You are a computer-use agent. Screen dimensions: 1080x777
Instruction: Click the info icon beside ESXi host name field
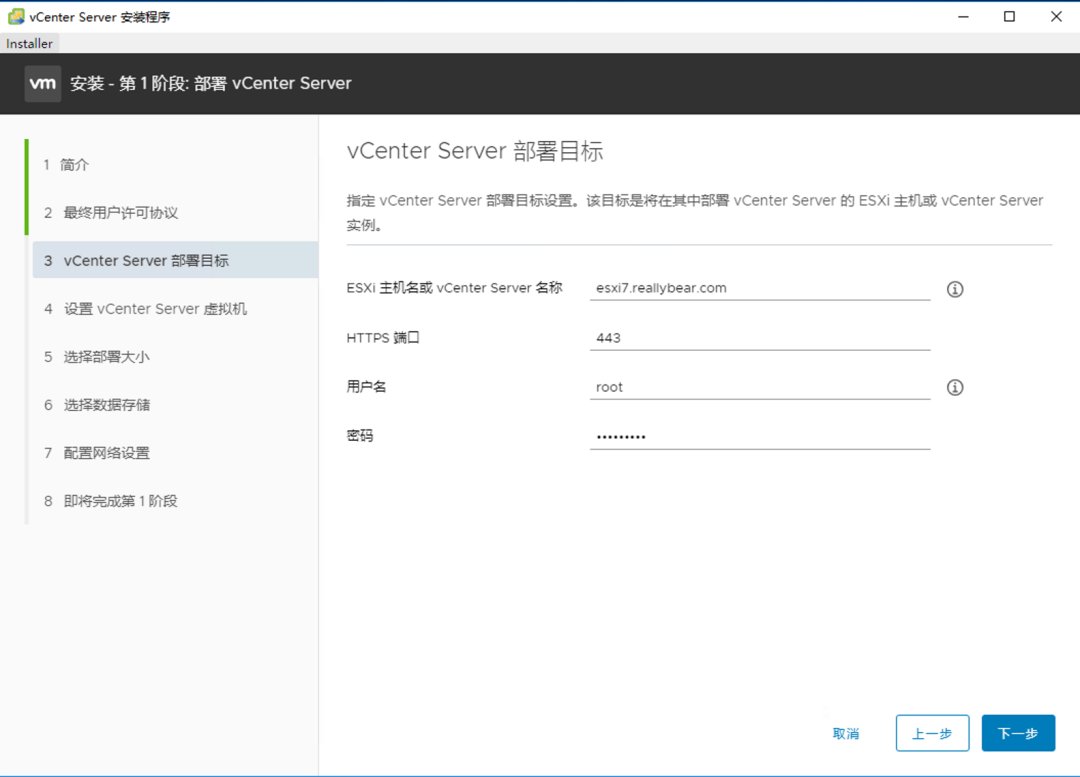pos(955,289)
